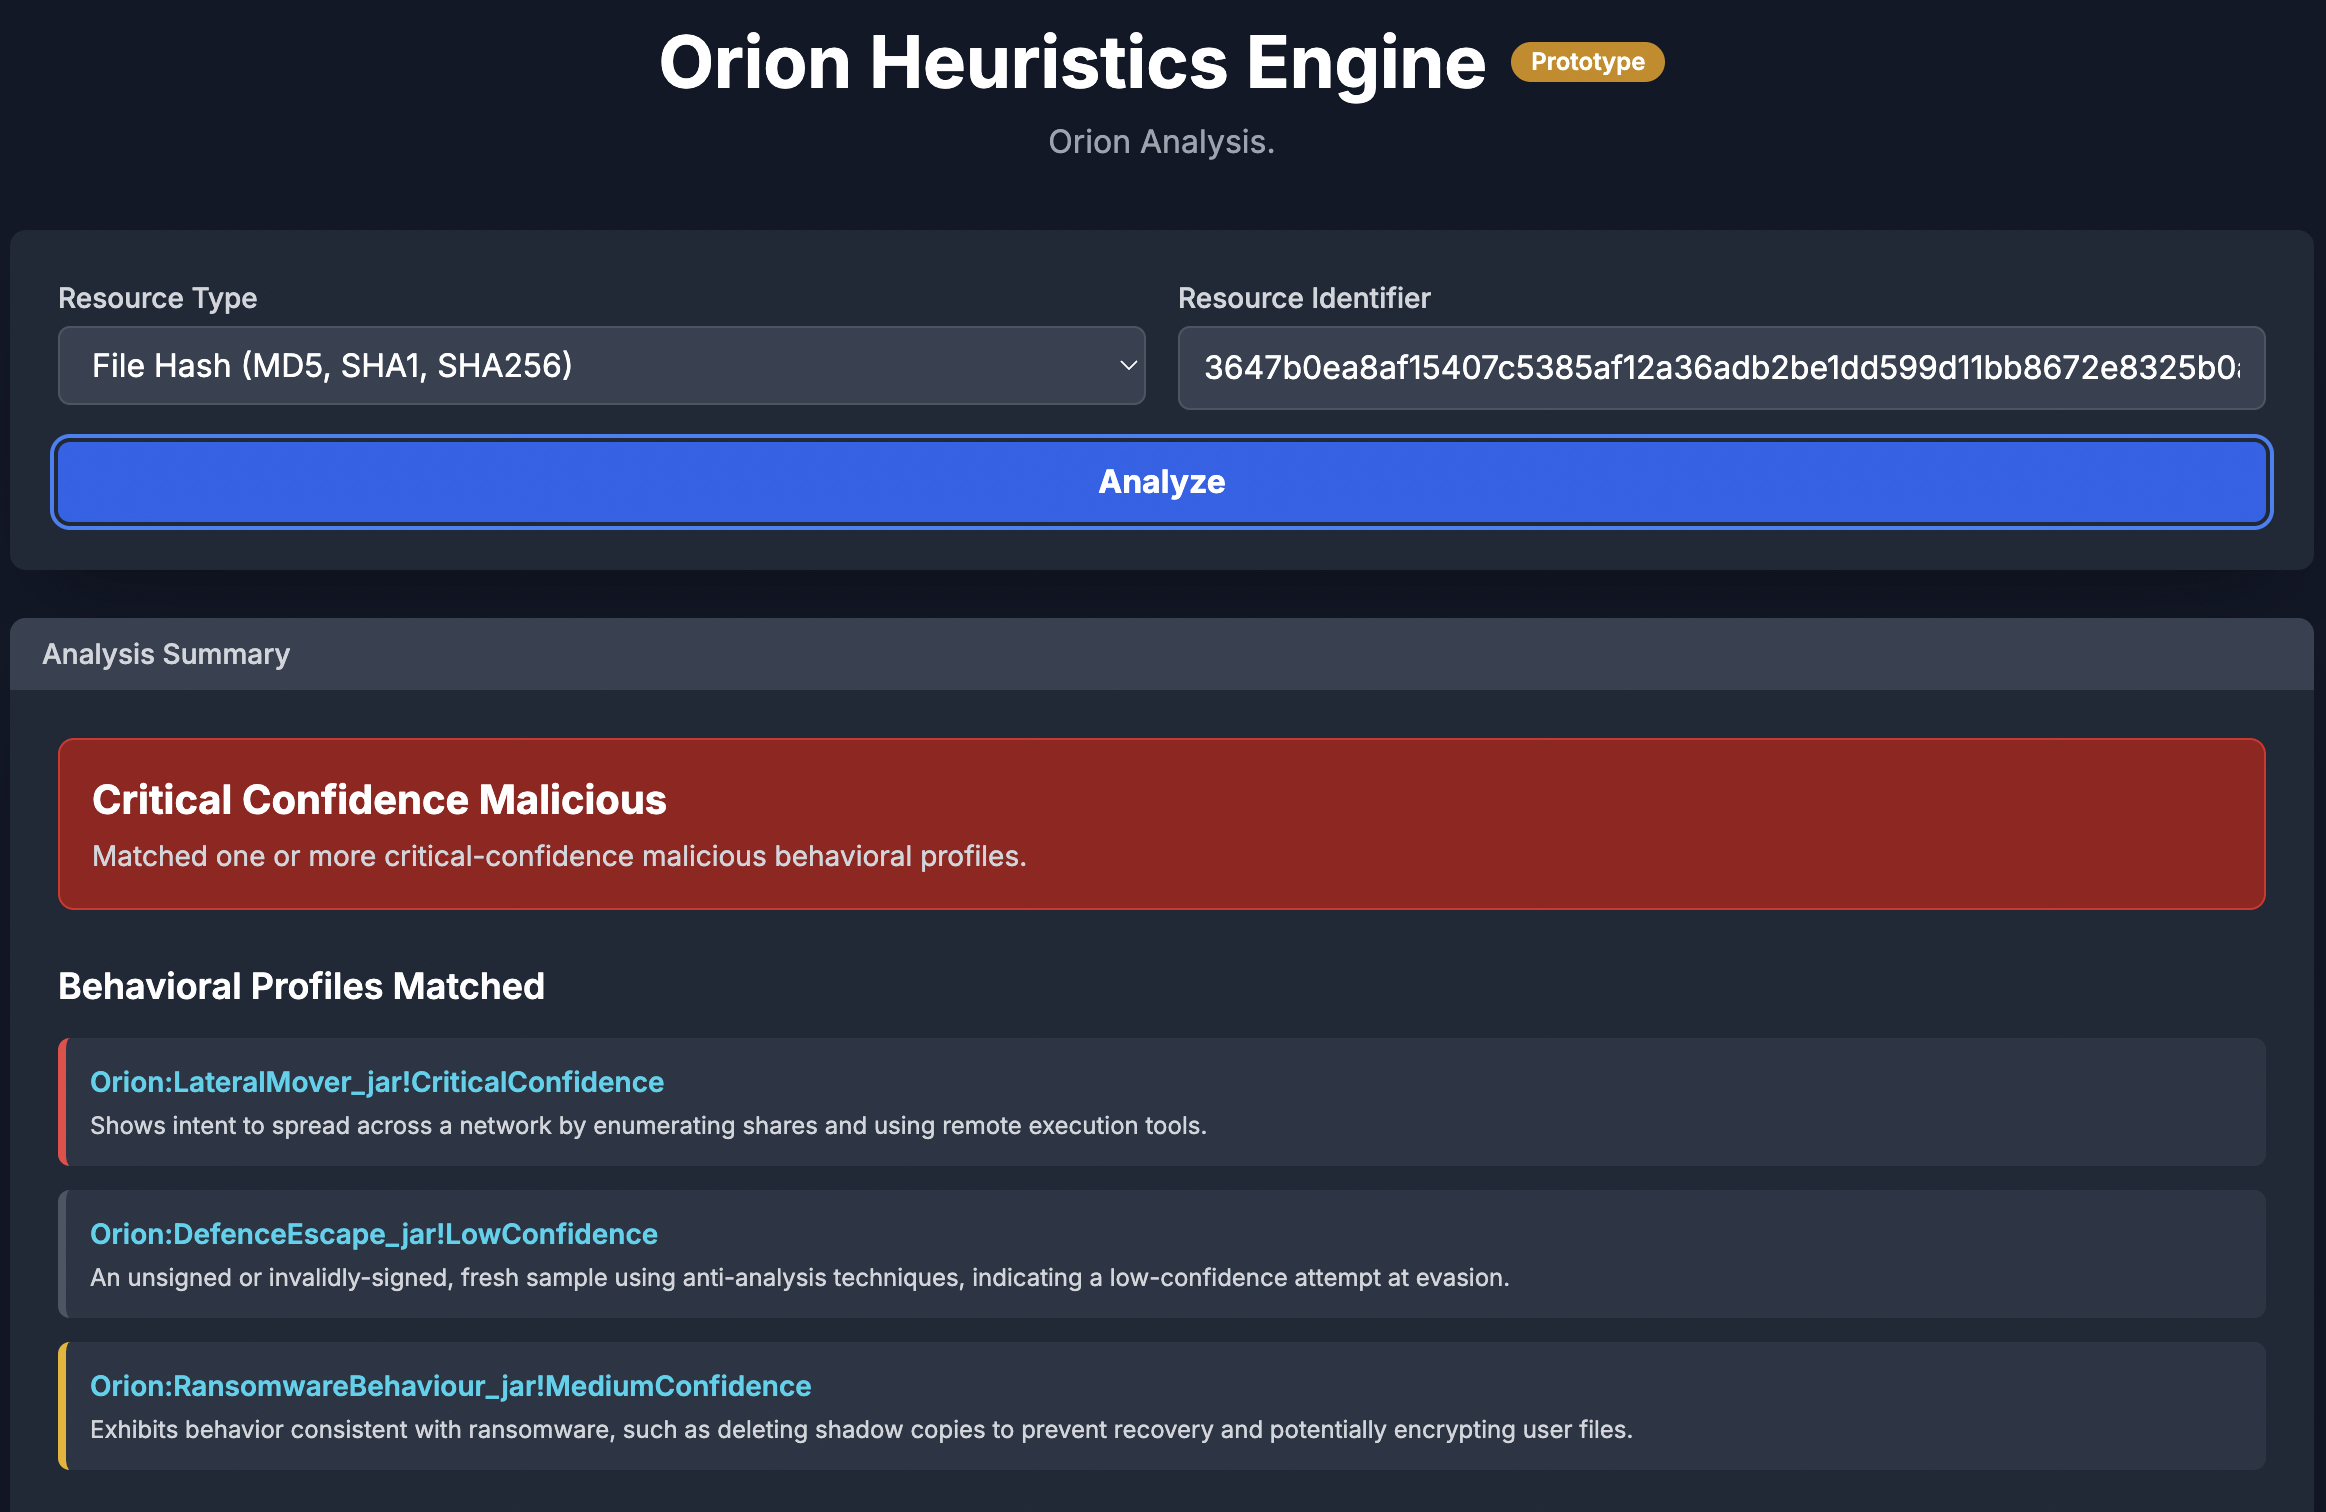Click File Hash (MD5, SHA1, SHA256) option text
This screenshot has width=2326, height=1512.
pyautogui.click(x=332, y=366)
